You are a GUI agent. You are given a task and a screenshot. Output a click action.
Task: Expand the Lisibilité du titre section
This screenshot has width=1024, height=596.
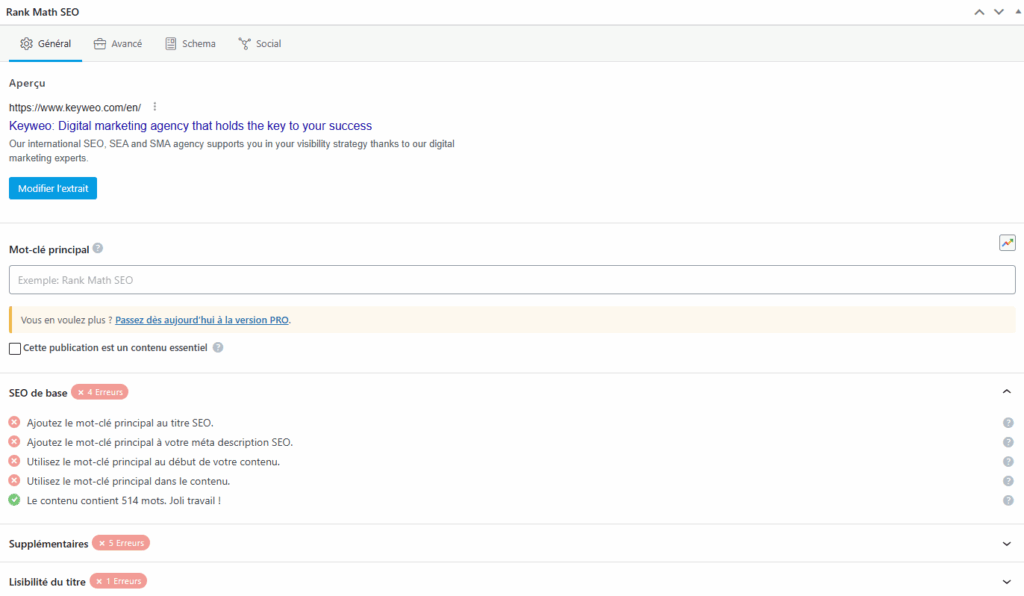[x=1008, y=580]
